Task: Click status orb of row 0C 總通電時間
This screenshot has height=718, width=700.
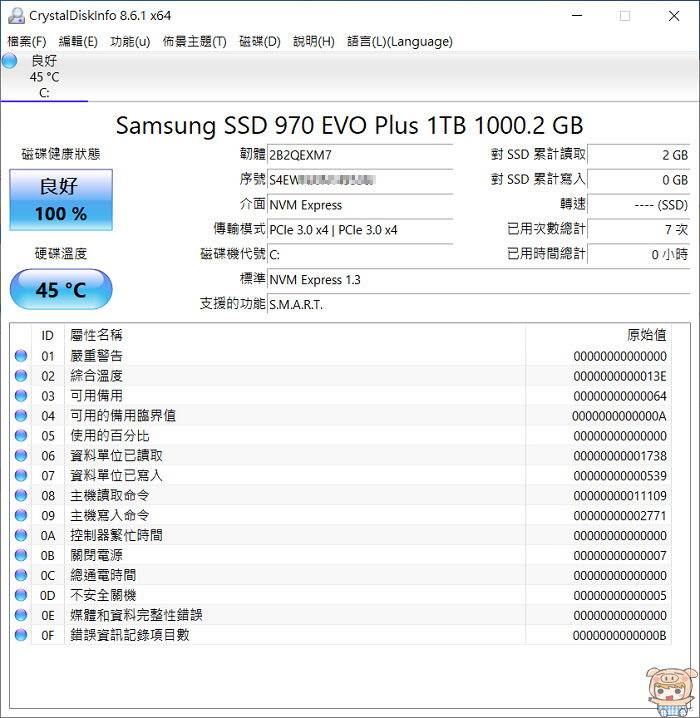Action: coord(21,575)
